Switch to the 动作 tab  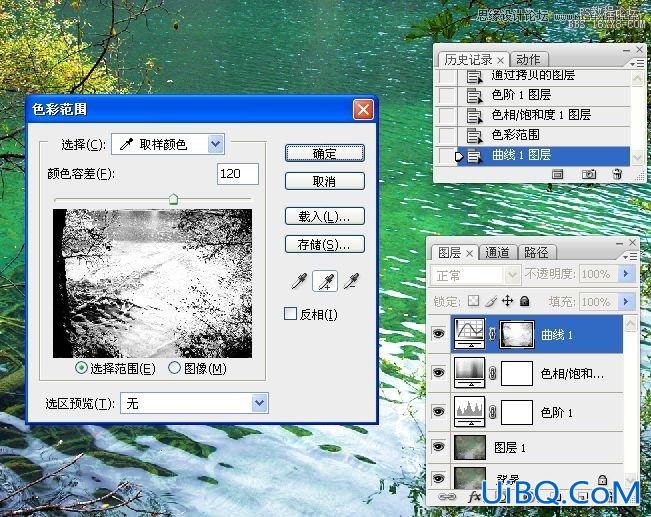coord(529,60)
